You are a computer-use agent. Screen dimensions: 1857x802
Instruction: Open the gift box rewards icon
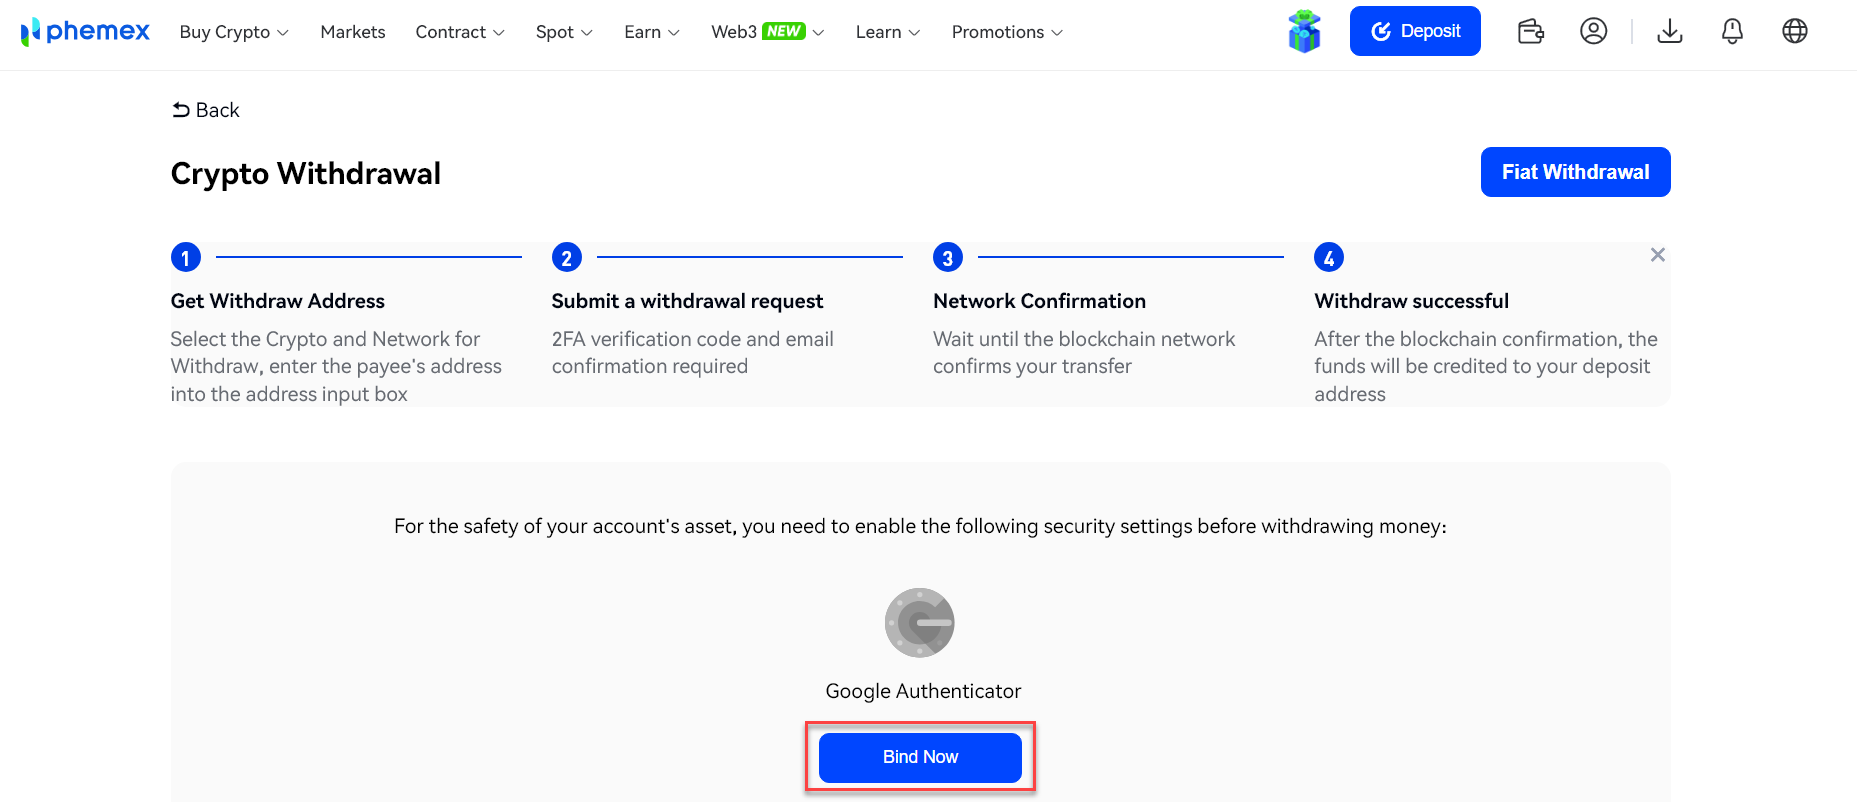(x=1304, y=32)
